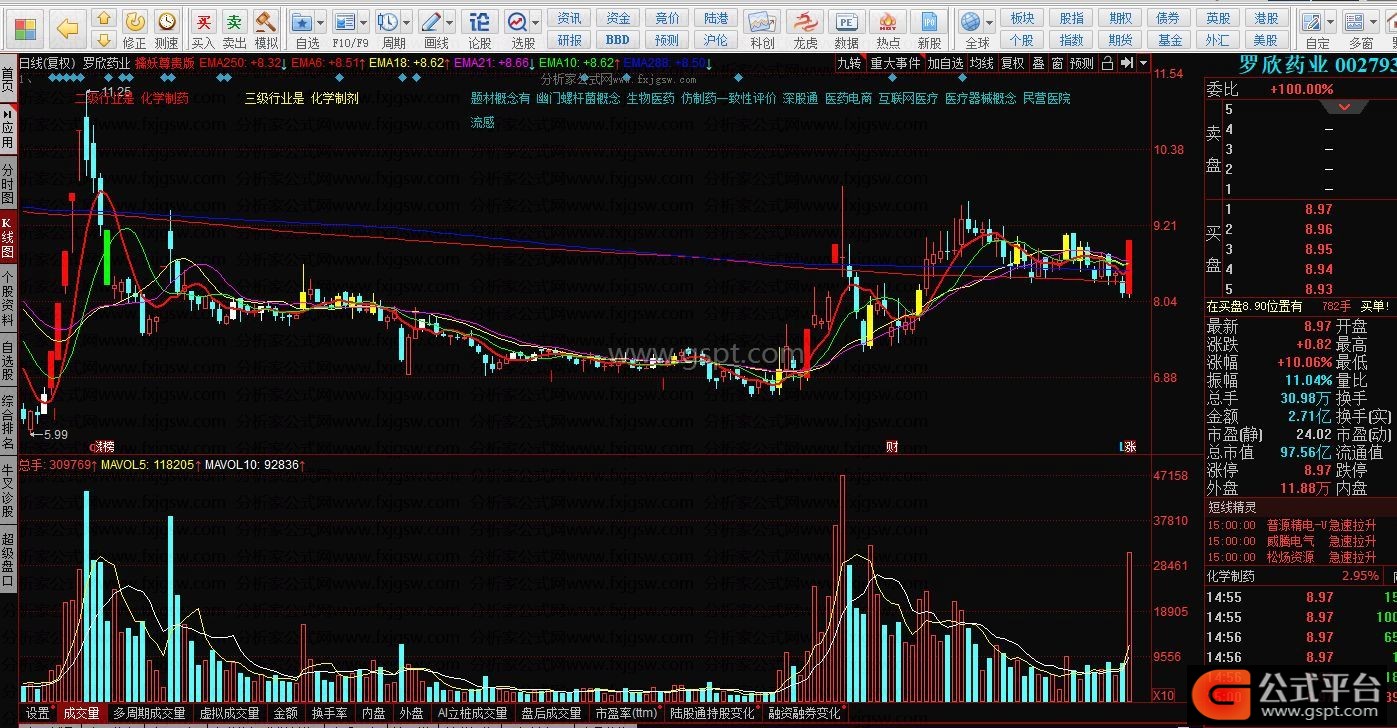Click the up arrow page icon

click(x=103, y=17)
